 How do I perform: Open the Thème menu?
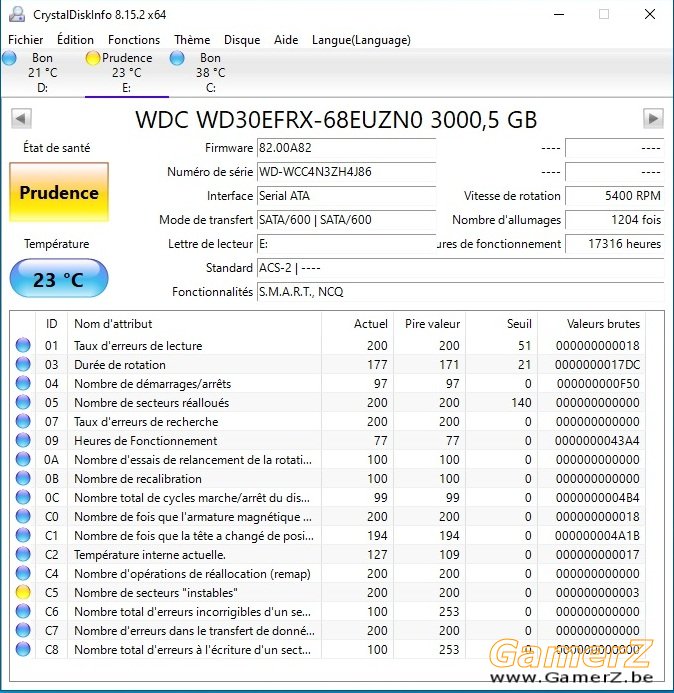click(192, 40)
